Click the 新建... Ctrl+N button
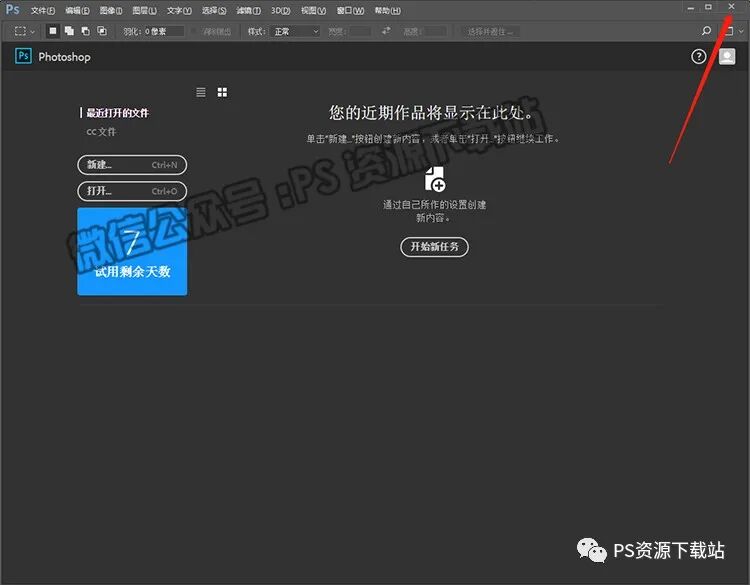Image resolution: width=750 pixels, height=585 pixels. (132, 165)
